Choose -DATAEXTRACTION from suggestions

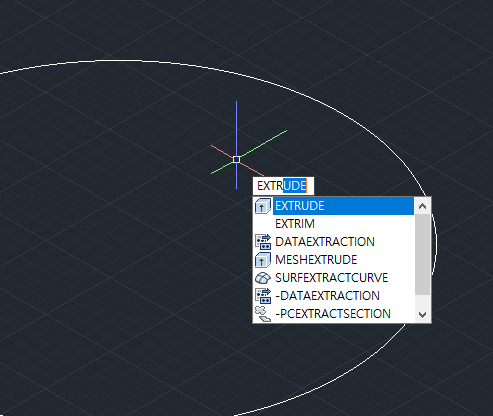point(334,296)
